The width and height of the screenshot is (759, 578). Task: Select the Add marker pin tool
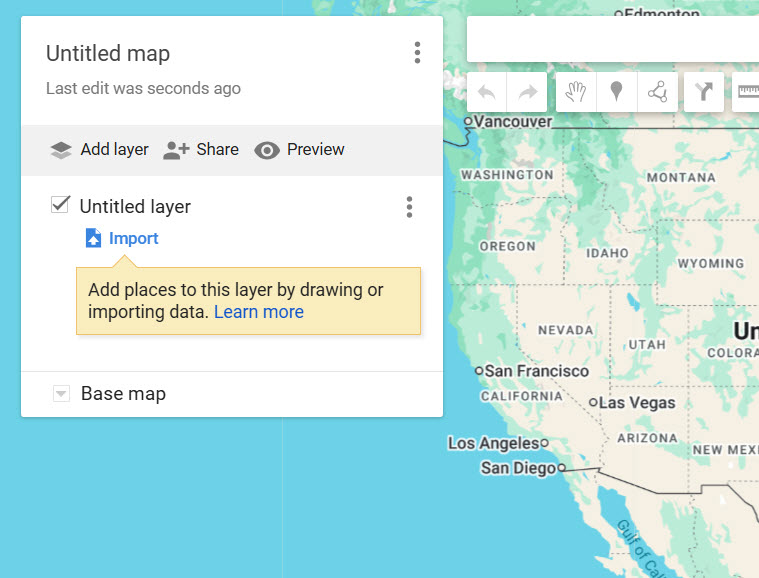(616, 92)
